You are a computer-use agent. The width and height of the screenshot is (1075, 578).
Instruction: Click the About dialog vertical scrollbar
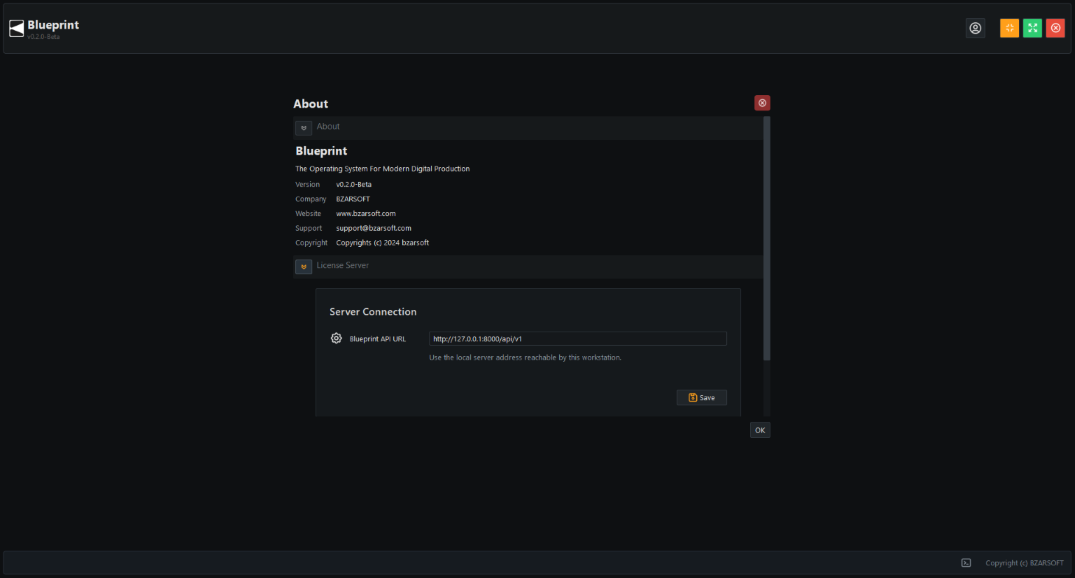pyautogui.click(x=766, y=239)
